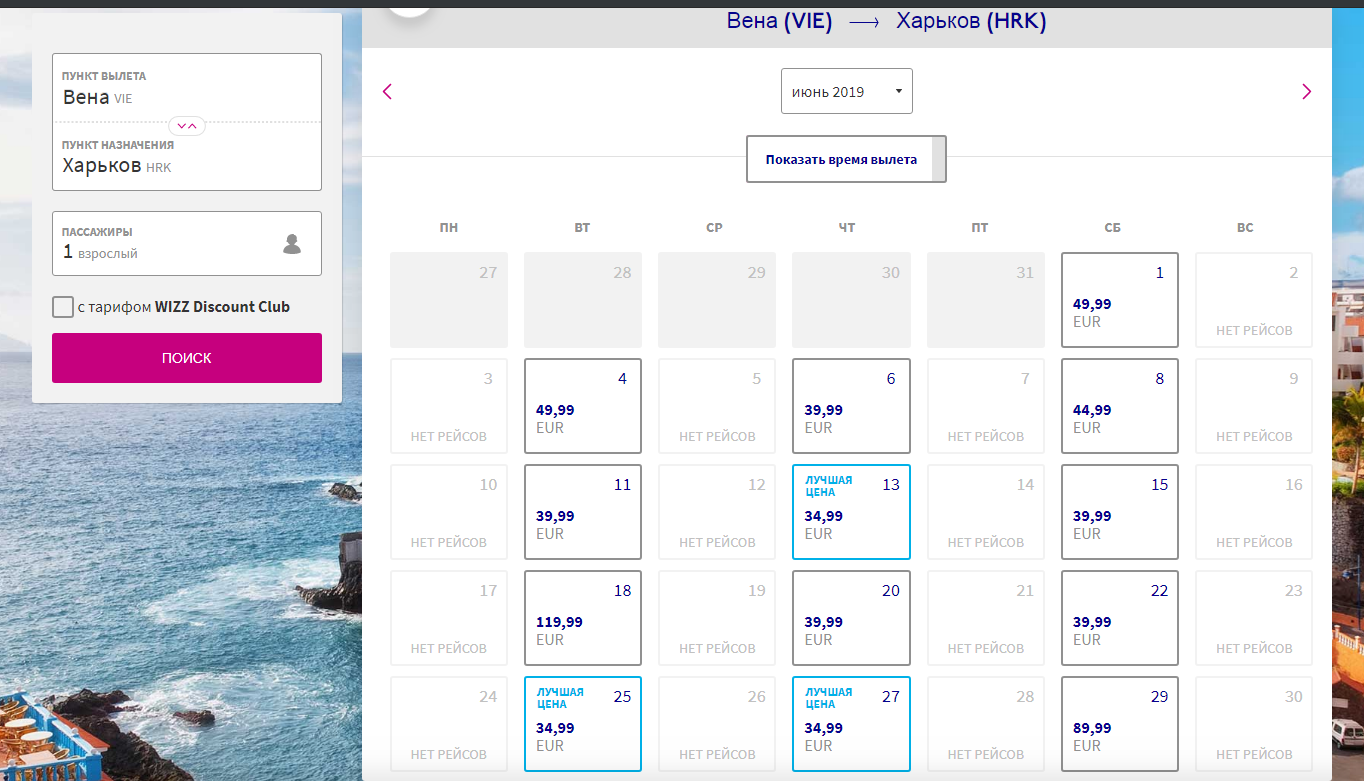Click June 3 cell with no flights
The height and width of the screenshot is (781, 1364).
(449, 406)
